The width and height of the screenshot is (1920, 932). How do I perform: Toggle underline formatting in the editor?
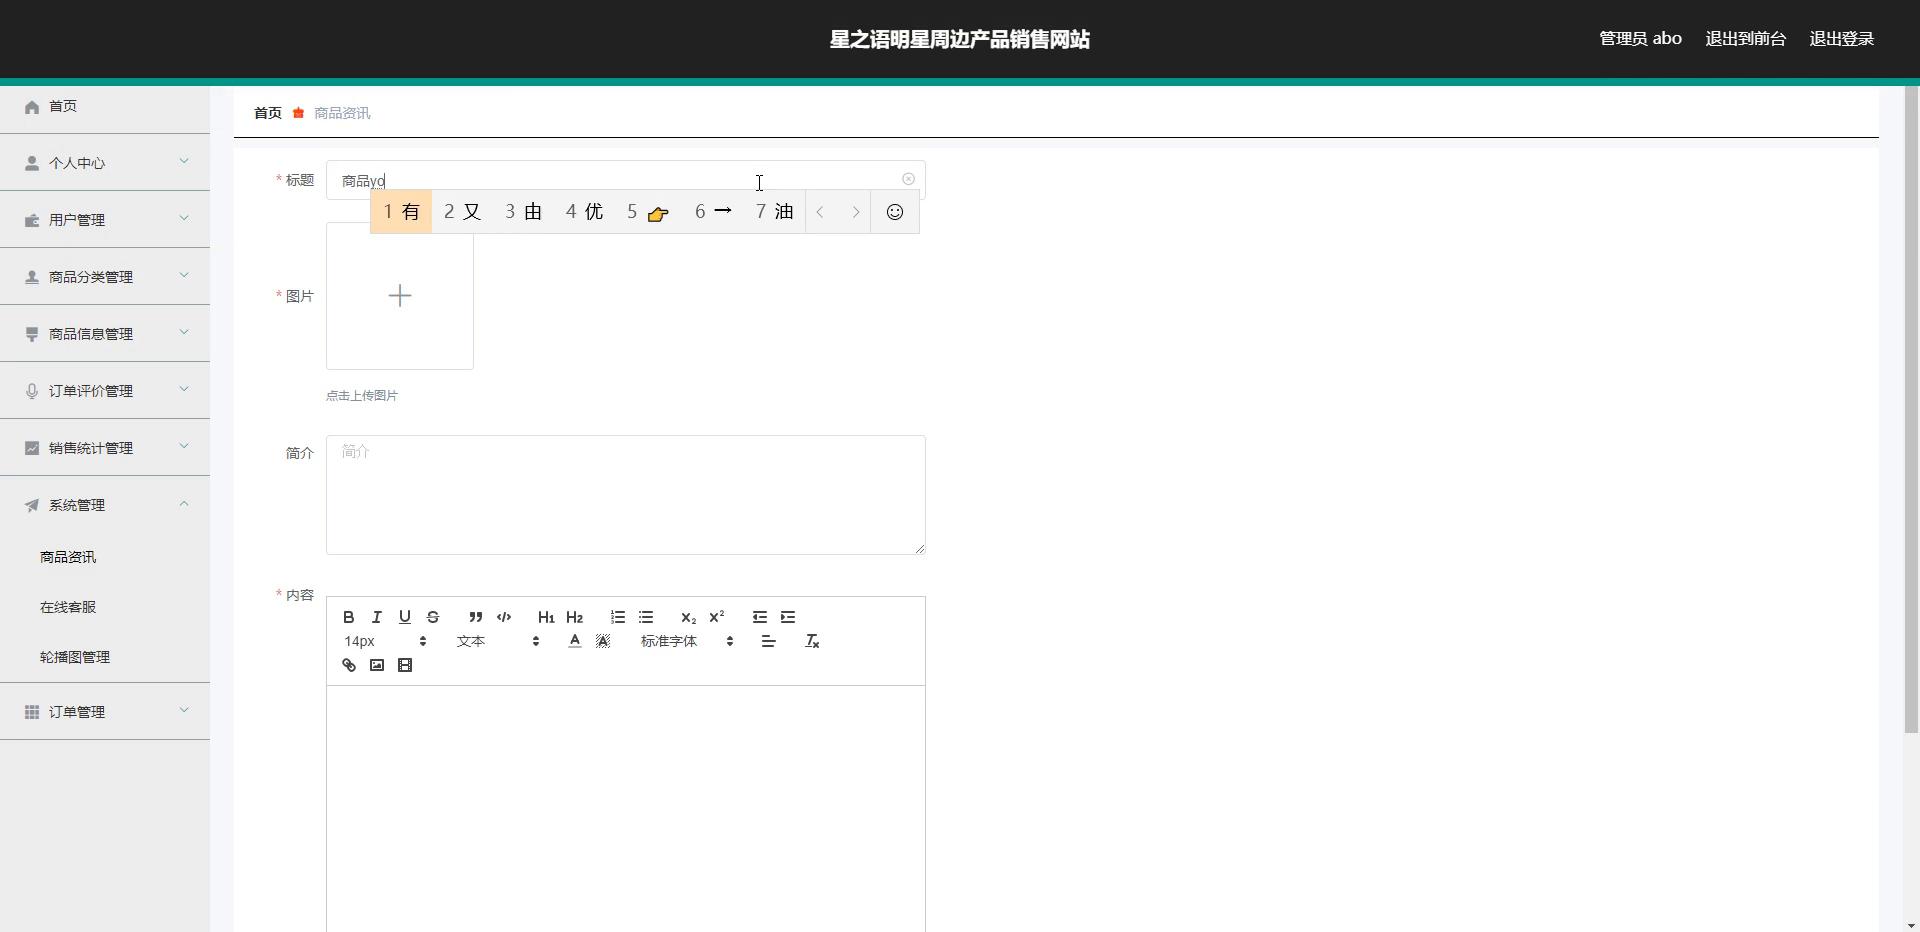[x=404, y=617]
